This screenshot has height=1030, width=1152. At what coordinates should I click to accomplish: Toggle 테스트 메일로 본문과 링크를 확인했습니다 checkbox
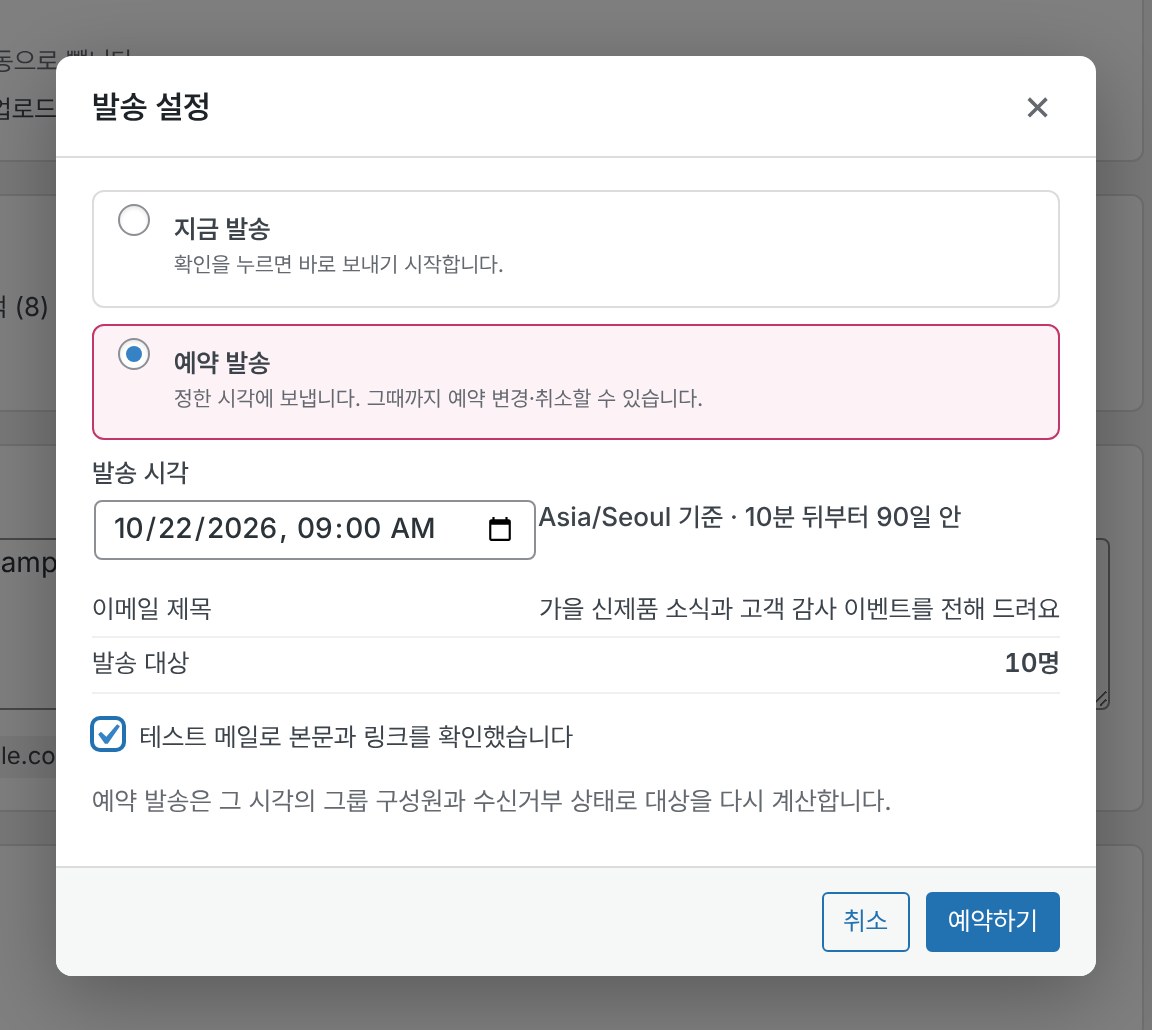tap(108, 734)
